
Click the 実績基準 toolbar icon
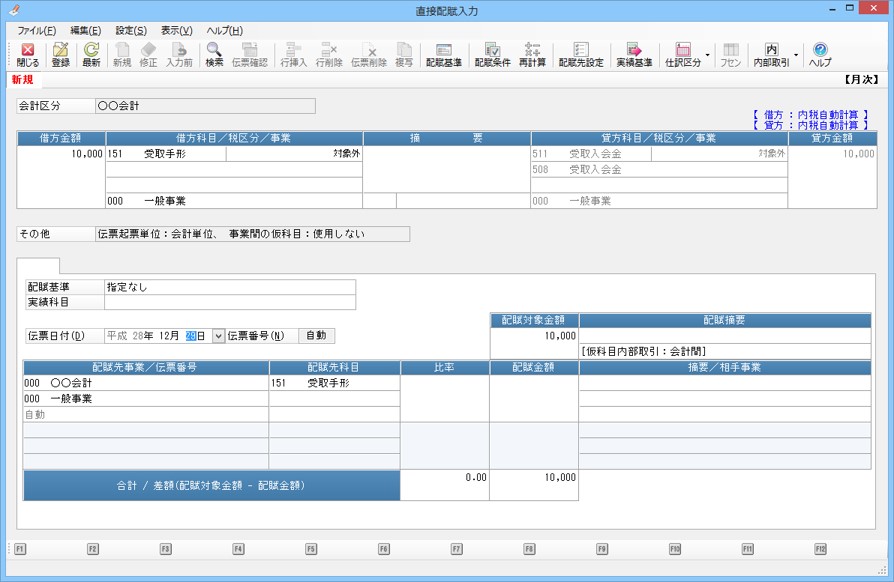633,54
